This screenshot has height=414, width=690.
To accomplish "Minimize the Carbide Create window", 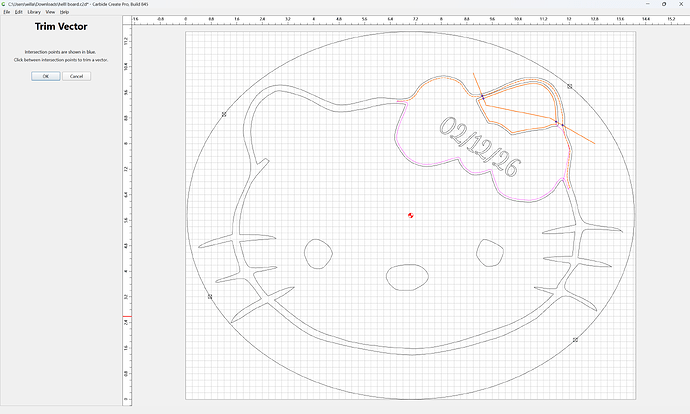I will (x=648, y=4).
